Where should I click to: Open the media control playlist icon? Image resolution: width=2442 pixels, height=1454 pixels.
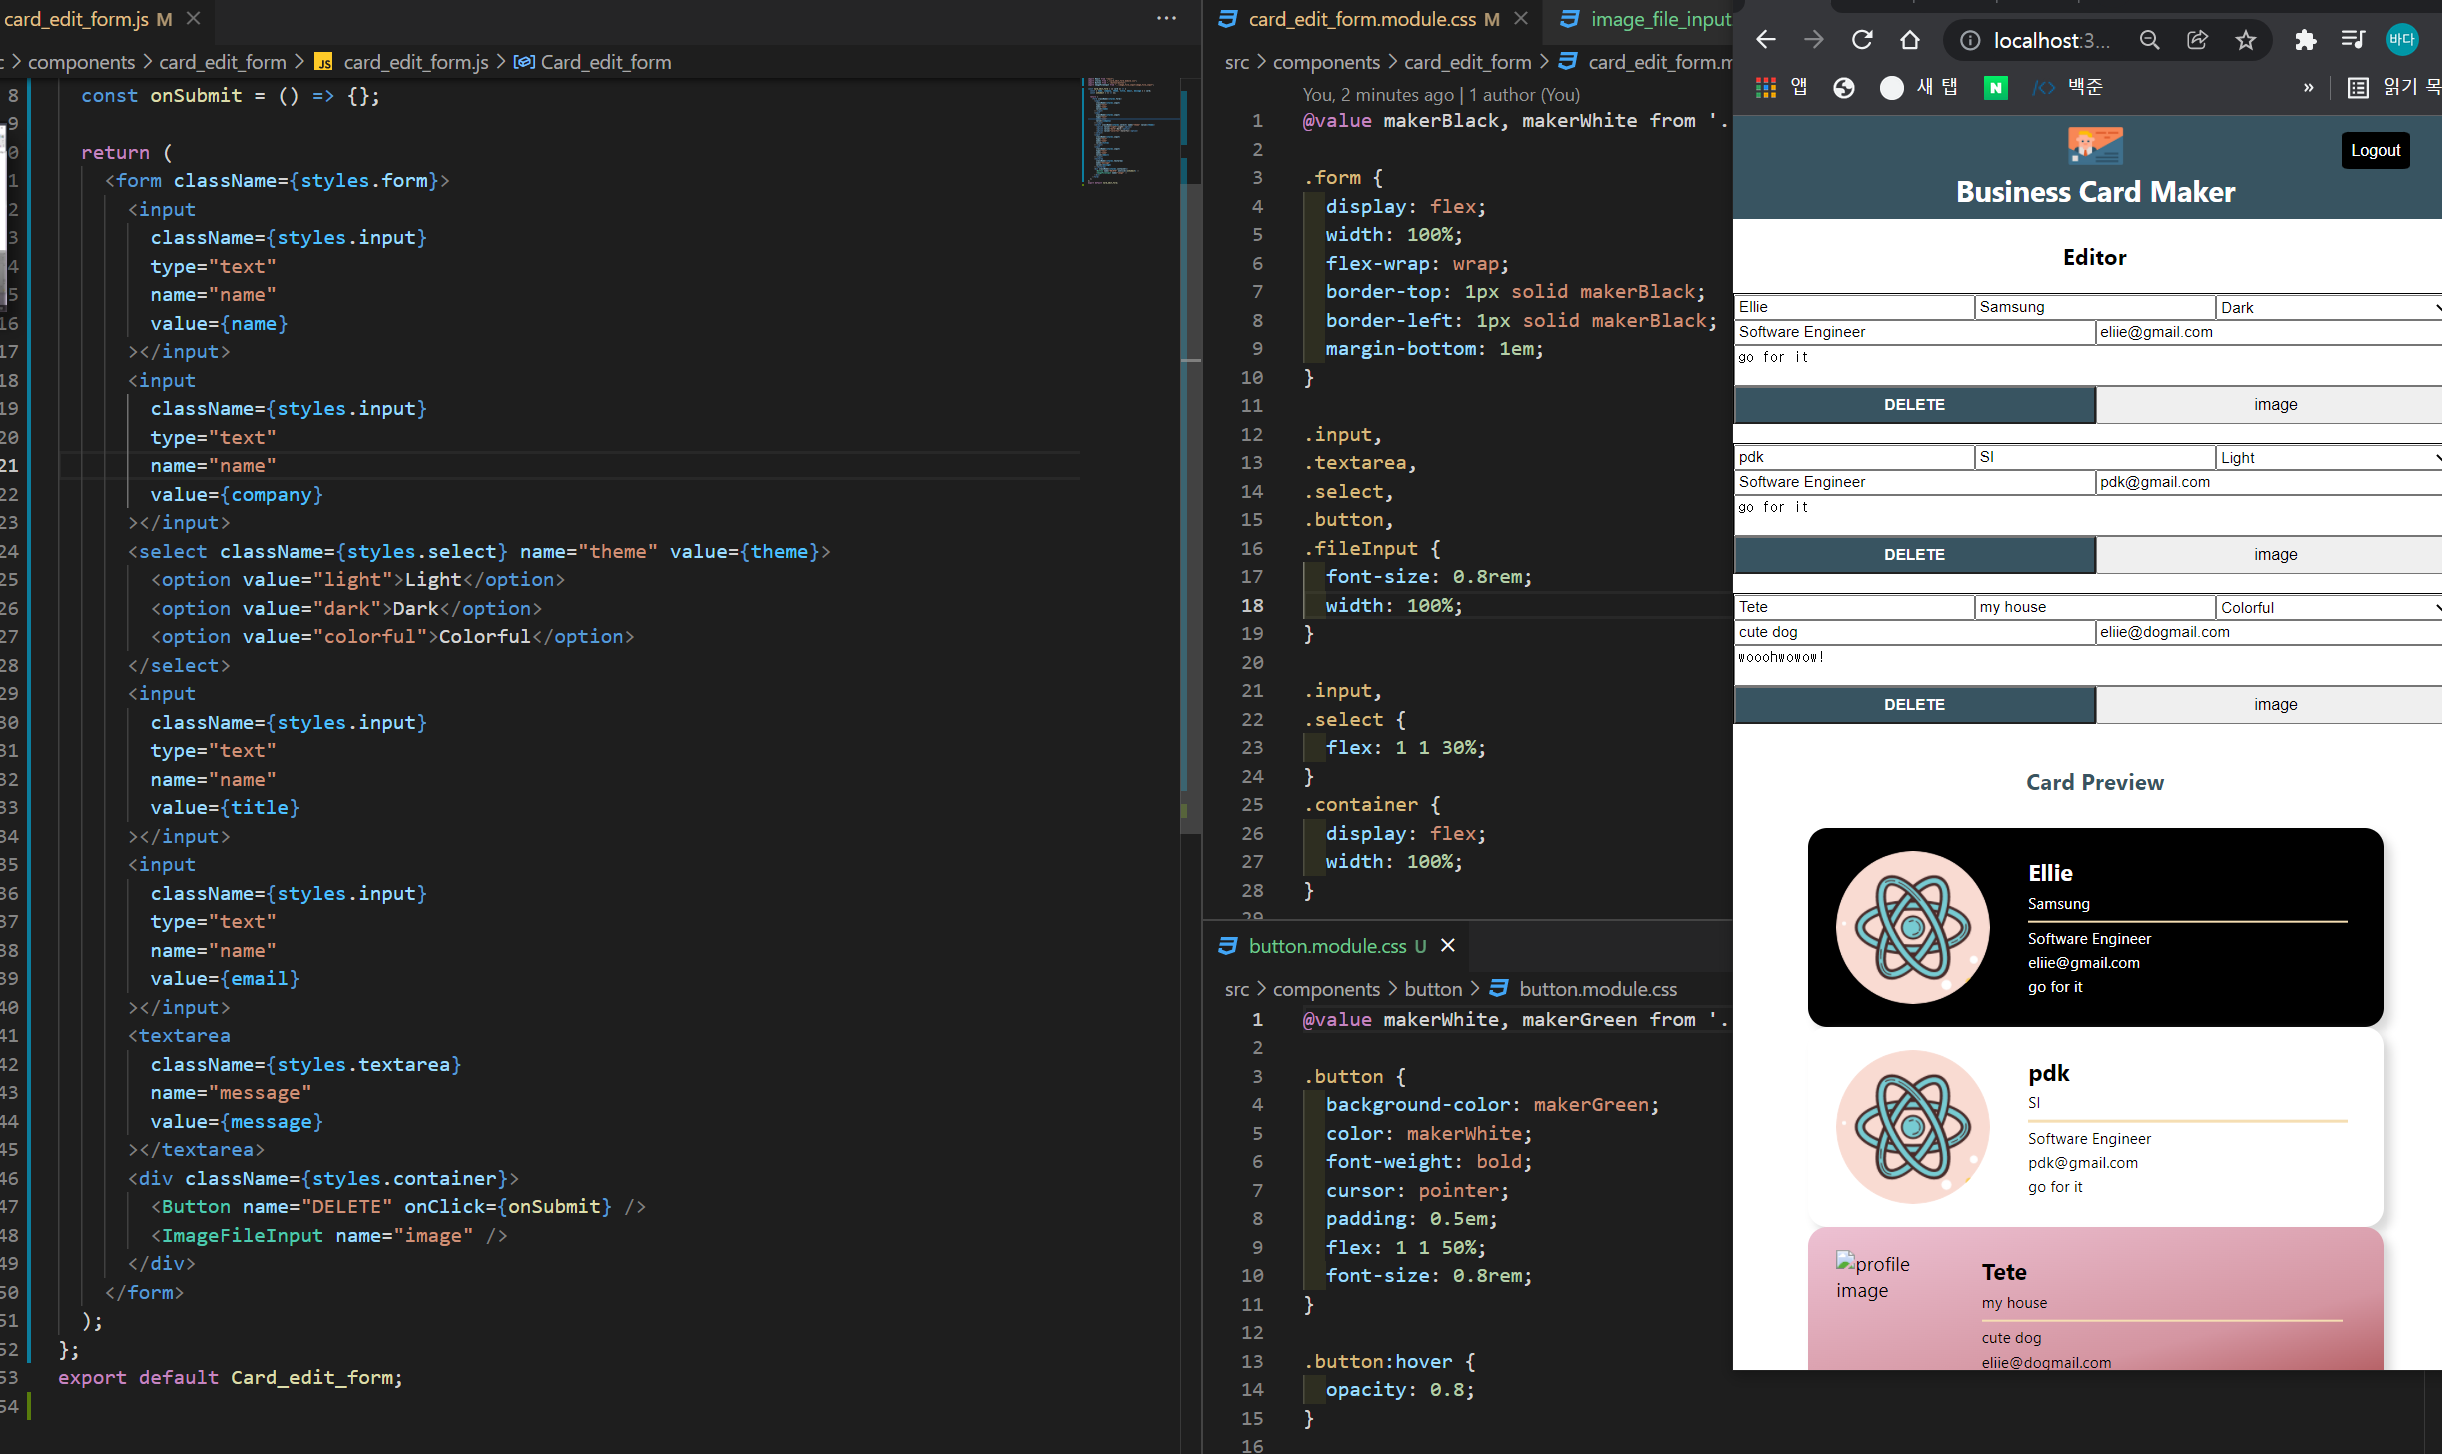[2353, 40]
